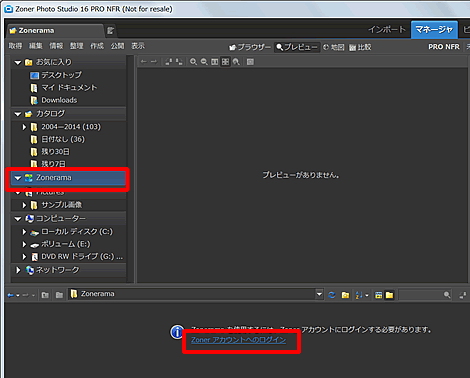Click the four-squares zoom mode icon

pyautogui.click(x=225, y=62)
